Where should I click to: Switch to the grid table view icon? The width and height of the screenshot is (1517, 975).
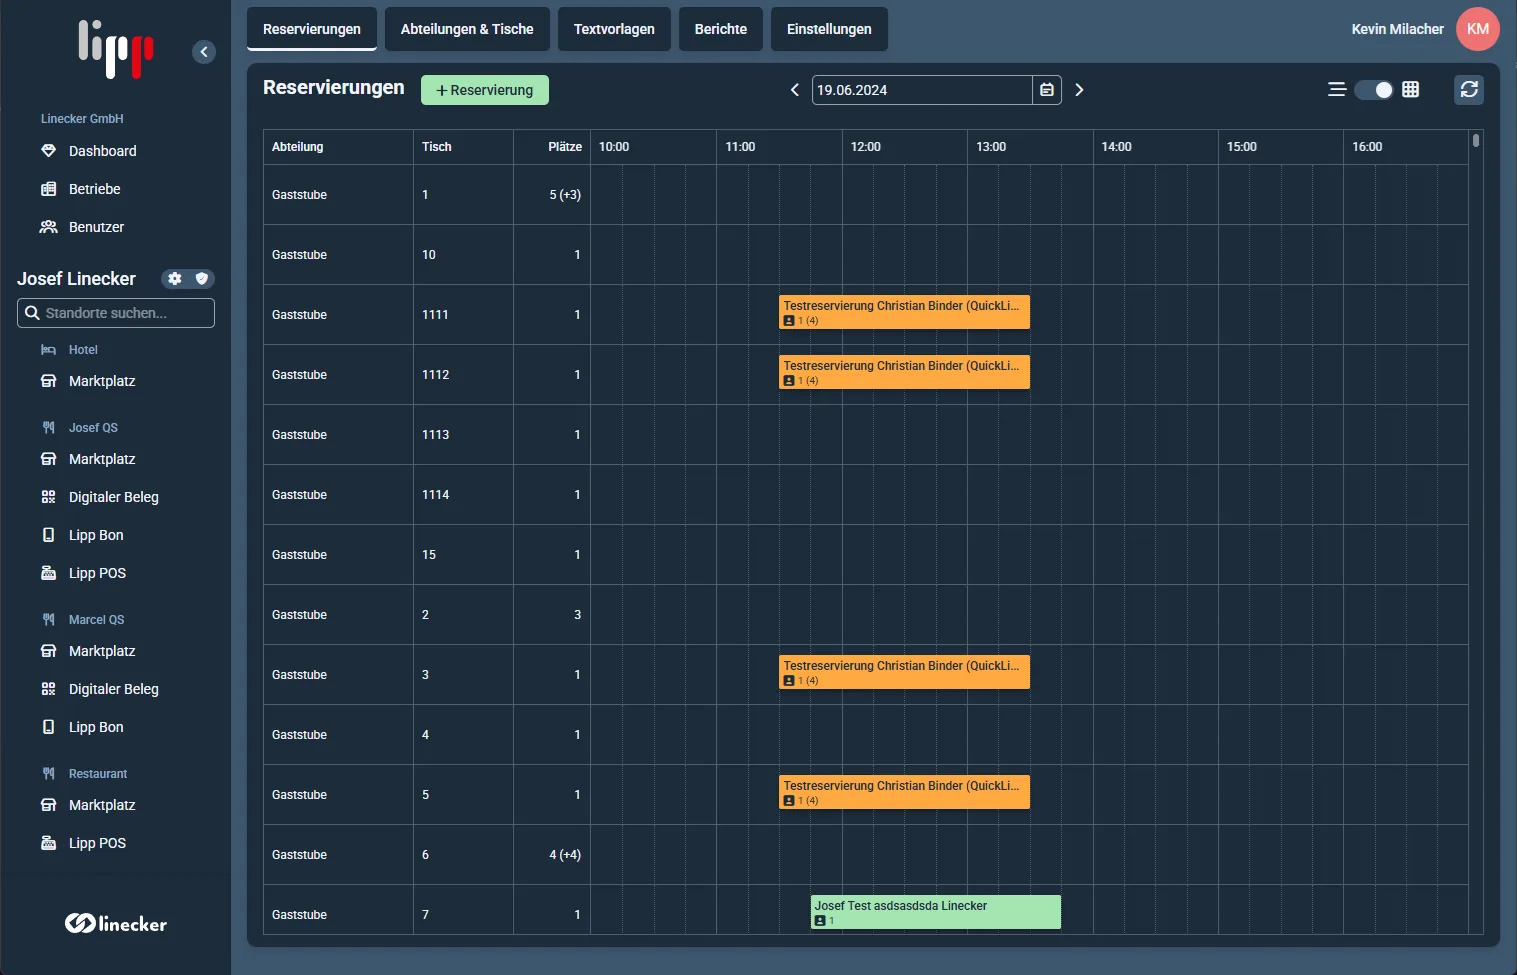[1411, 90]
